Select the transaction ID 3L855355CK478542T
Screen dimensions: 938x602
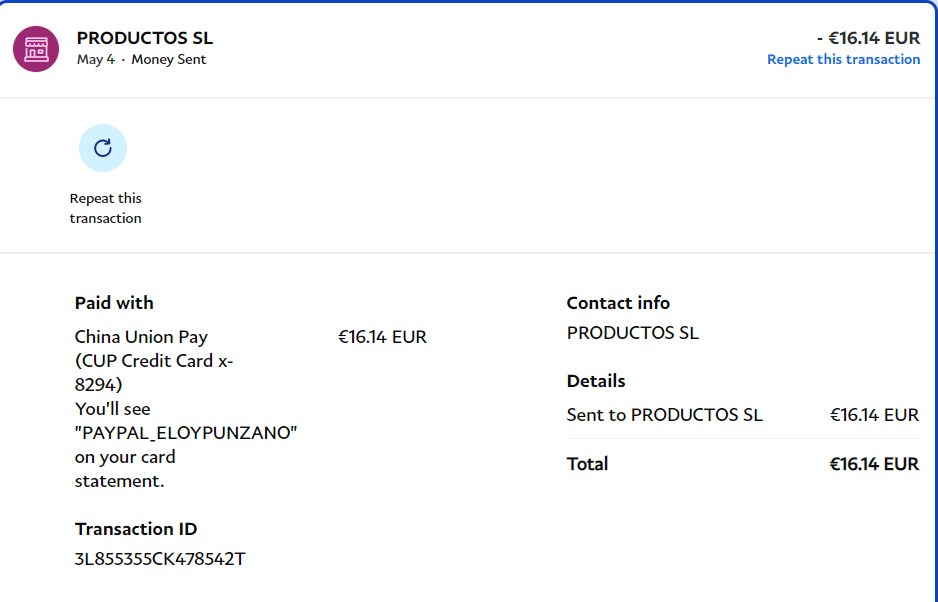click(x=160, y=559)
